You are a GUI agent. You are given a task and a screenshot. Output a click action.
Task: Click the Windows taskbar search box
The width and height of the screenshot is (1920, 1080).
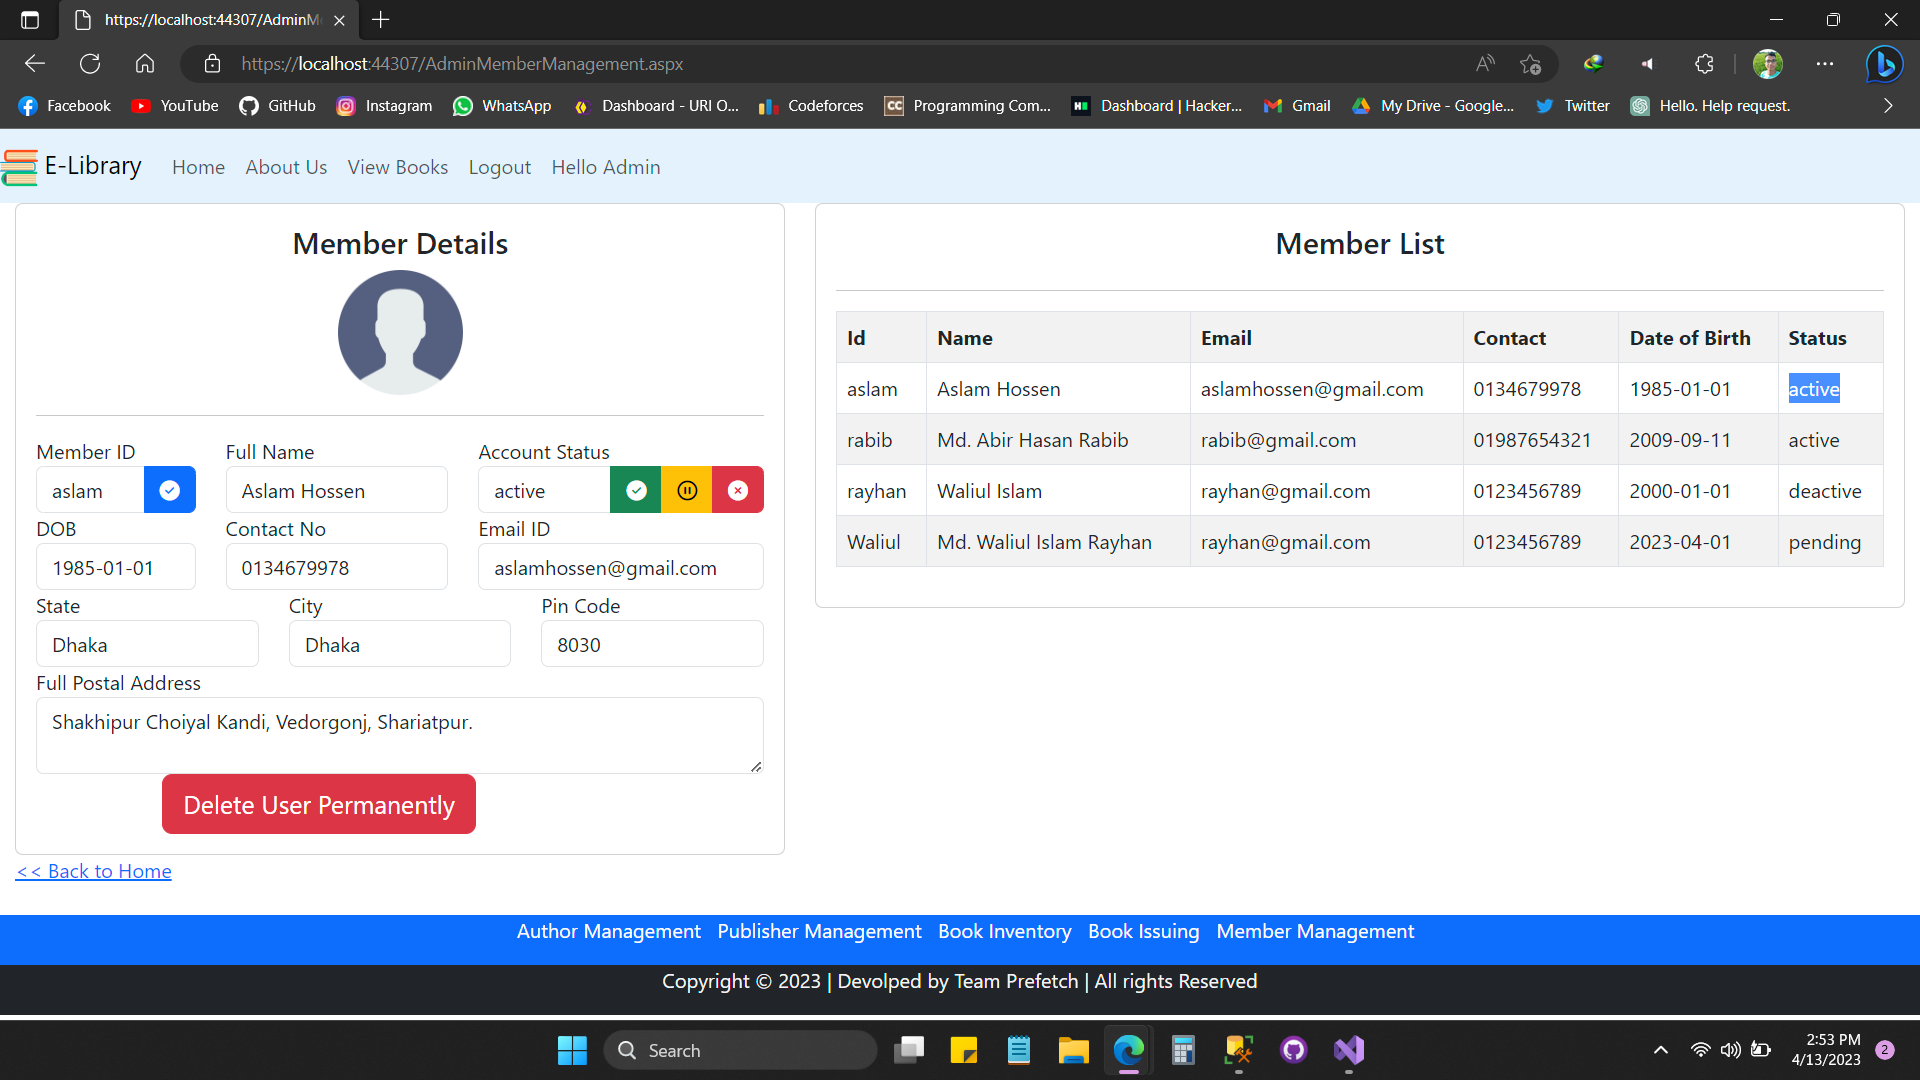pos(740,1050)
